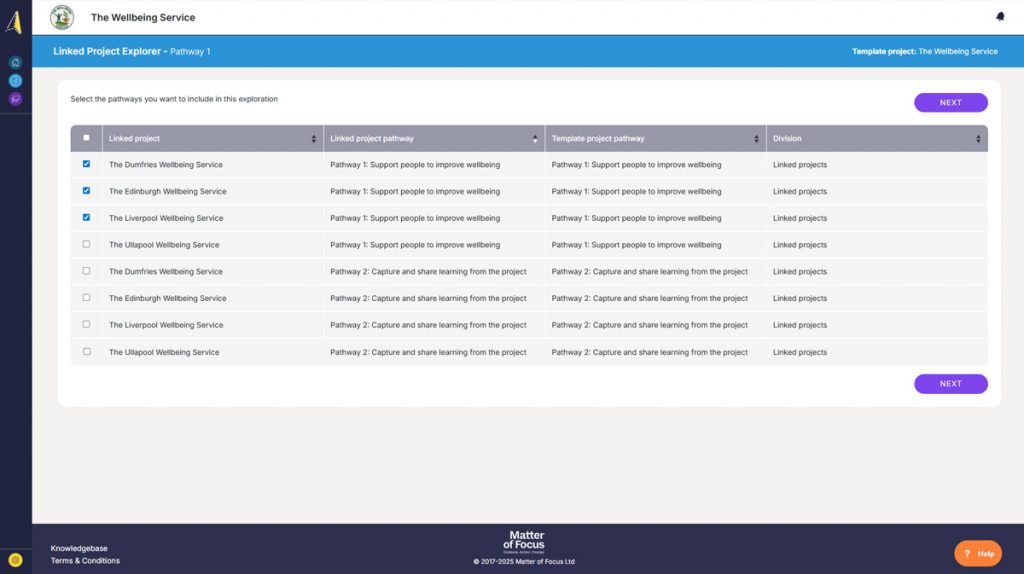Screen dimensions: 1024x574
Task: Sort by Linked project pathway column arrows
Action: point(535,139)
